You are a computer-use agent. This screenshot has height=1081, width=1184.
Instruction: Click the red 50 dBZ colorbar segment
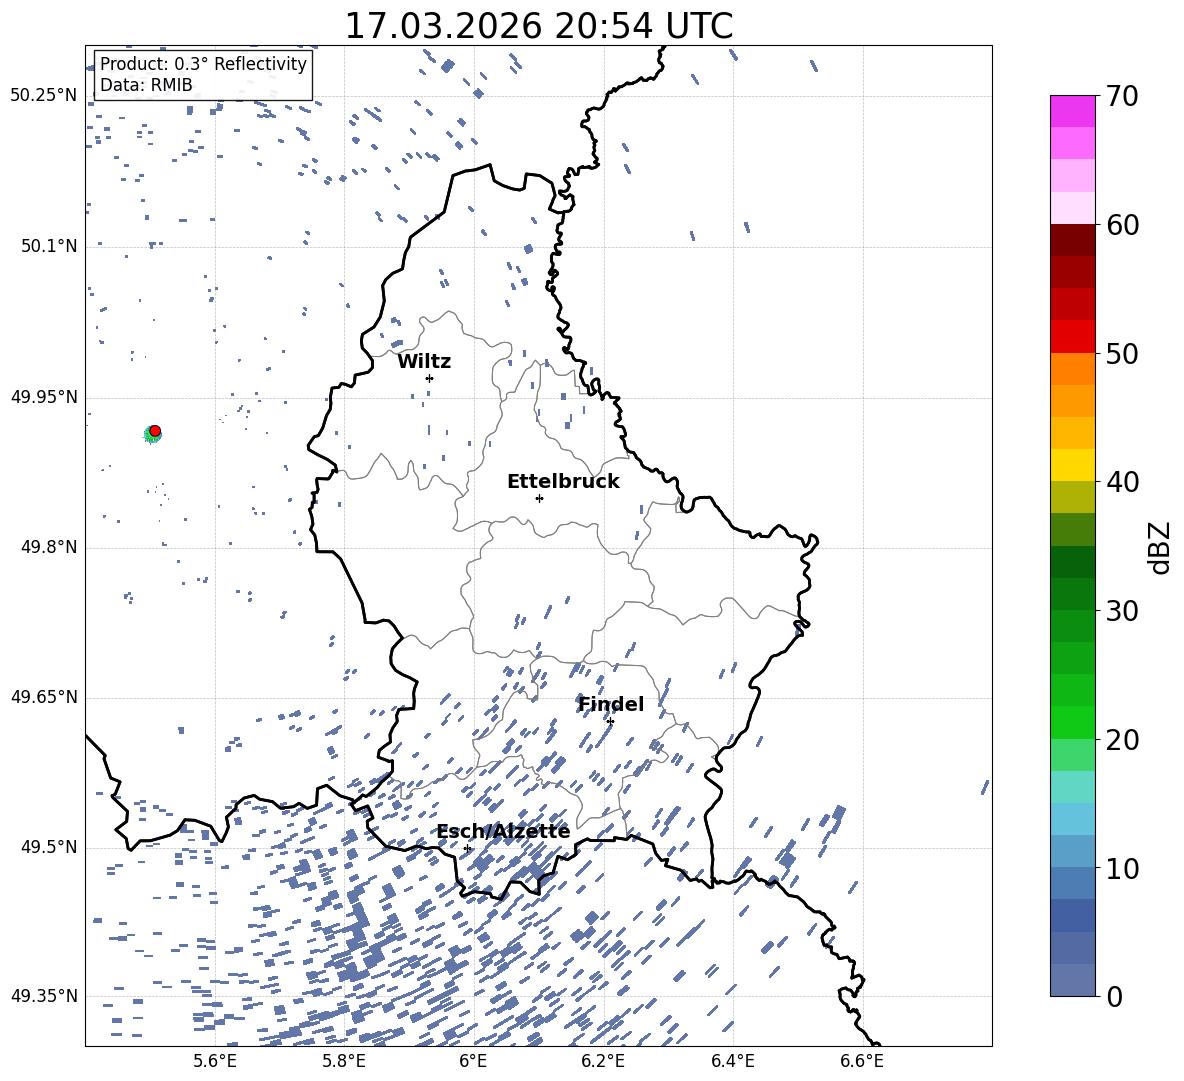pos(1072,337)
